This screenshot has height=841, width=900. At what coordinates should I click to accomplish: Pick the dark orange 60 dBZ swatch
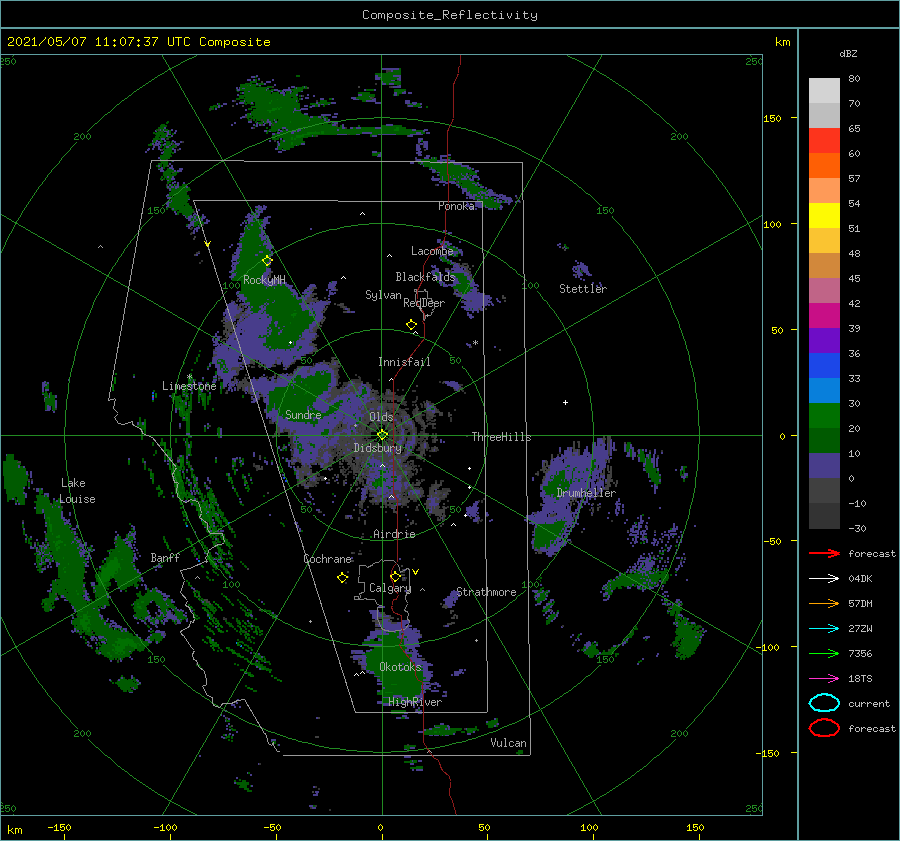(x=824, y=165)
